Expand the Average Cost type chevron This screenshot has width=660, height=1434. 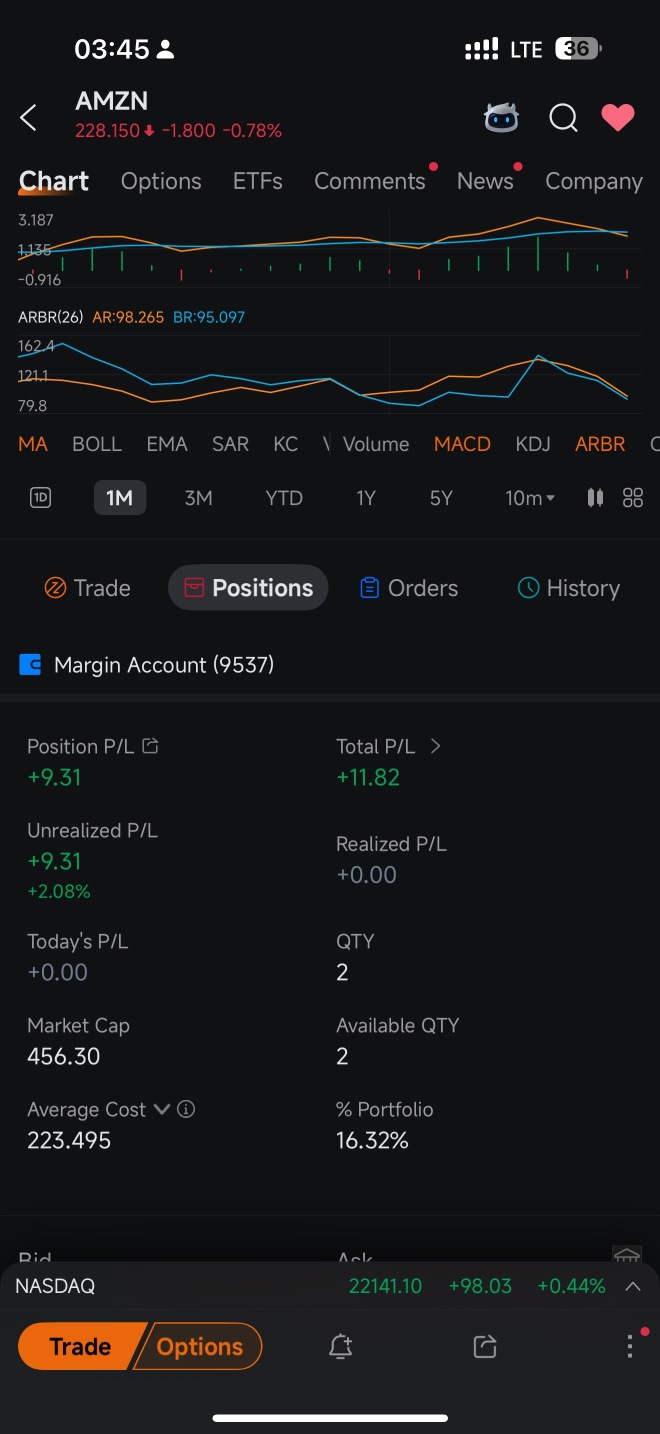tap(161, 1109)
